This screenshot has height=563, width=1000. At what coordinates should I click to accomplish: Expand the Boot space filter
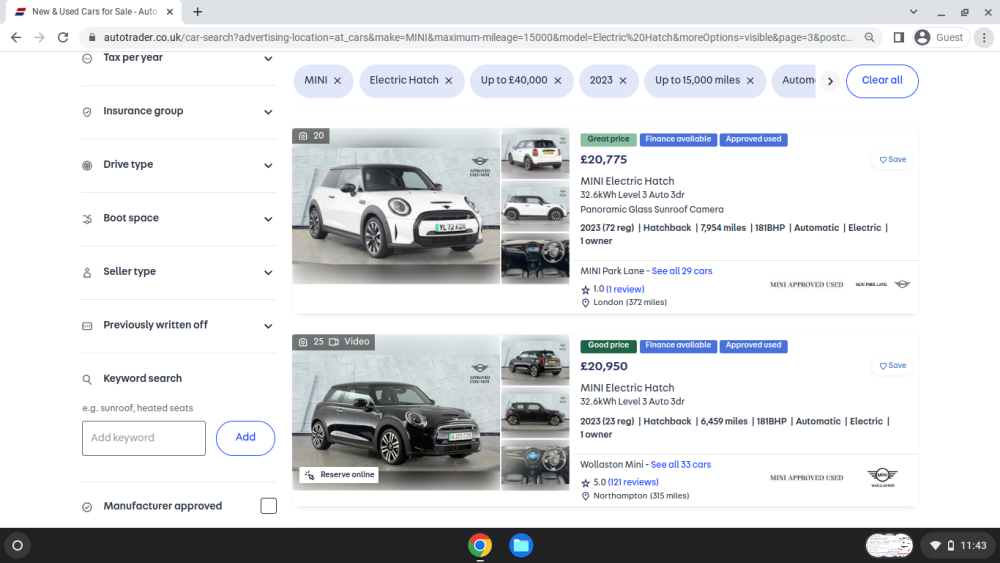pyautogui.click(x=179, y=219)
